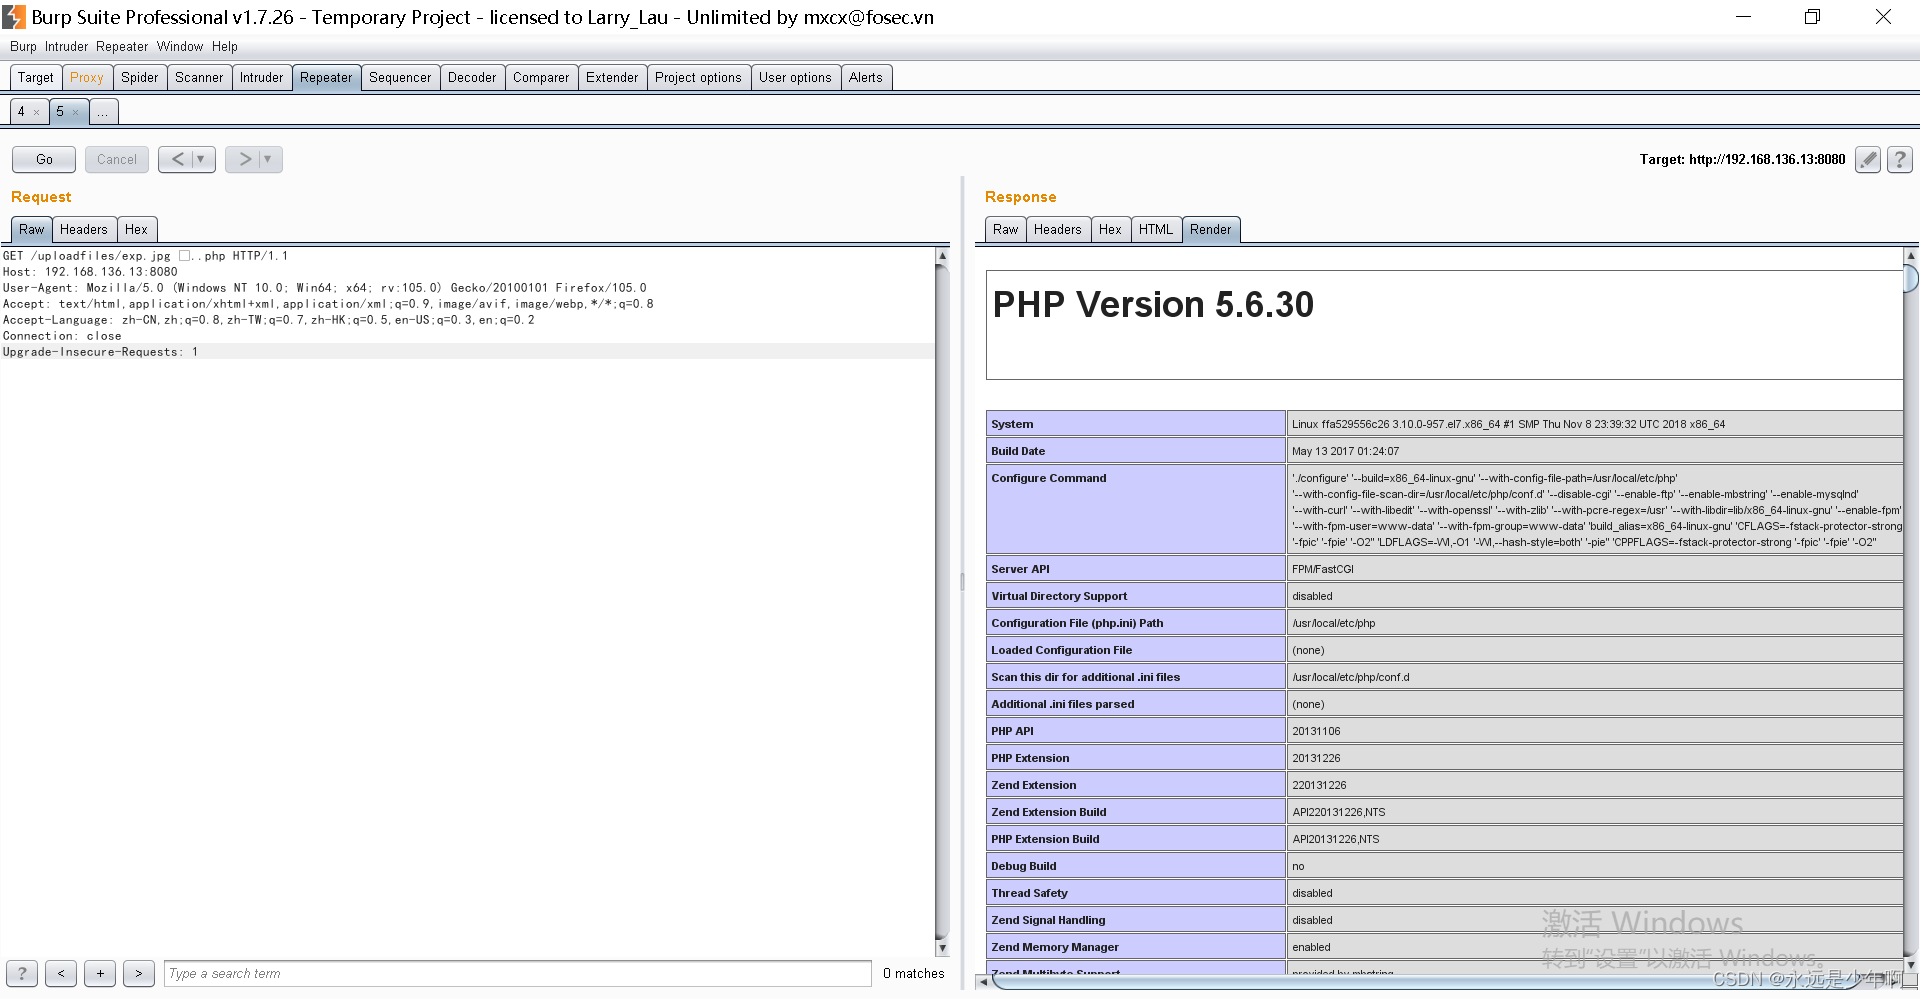Click the request pane scroll up arrow
This screenshot has width=1920, height=999.
[x=942, y=256]
